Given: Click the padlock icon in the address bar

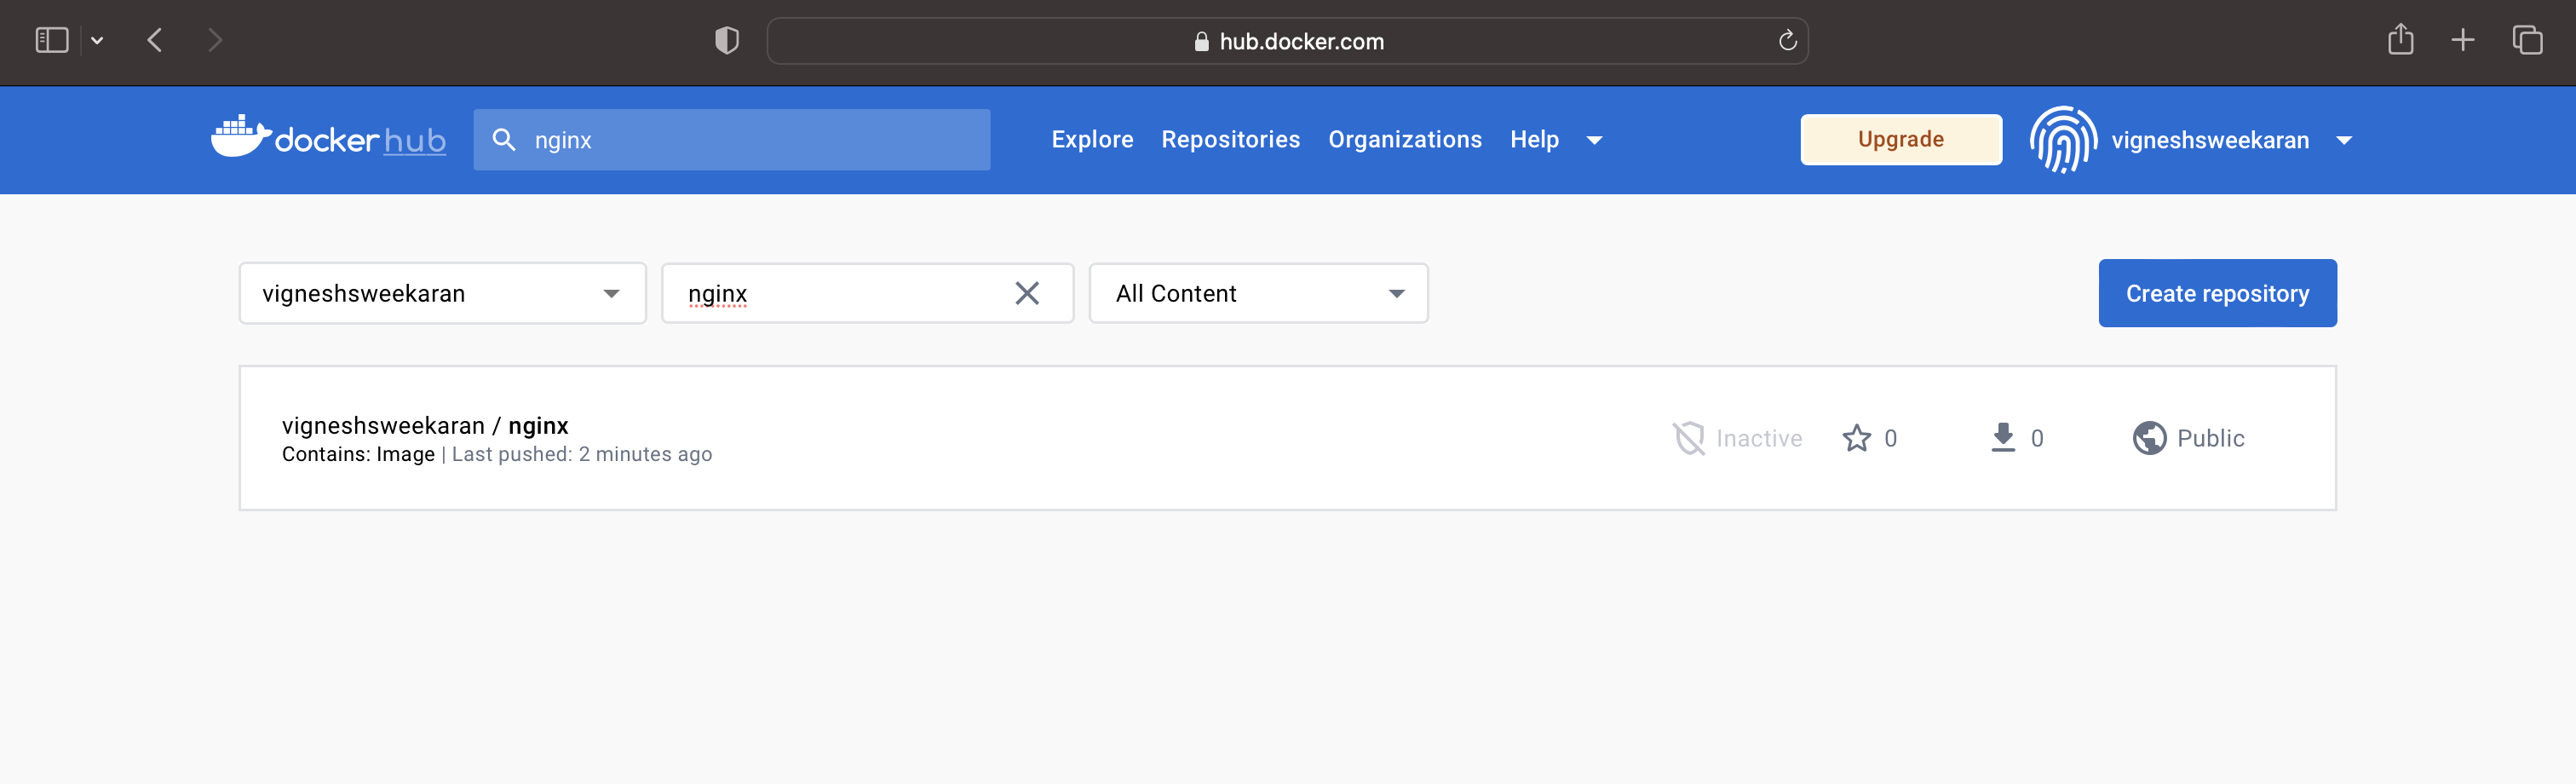Looking at the screenshot, I should click(x=1202, y=41).
